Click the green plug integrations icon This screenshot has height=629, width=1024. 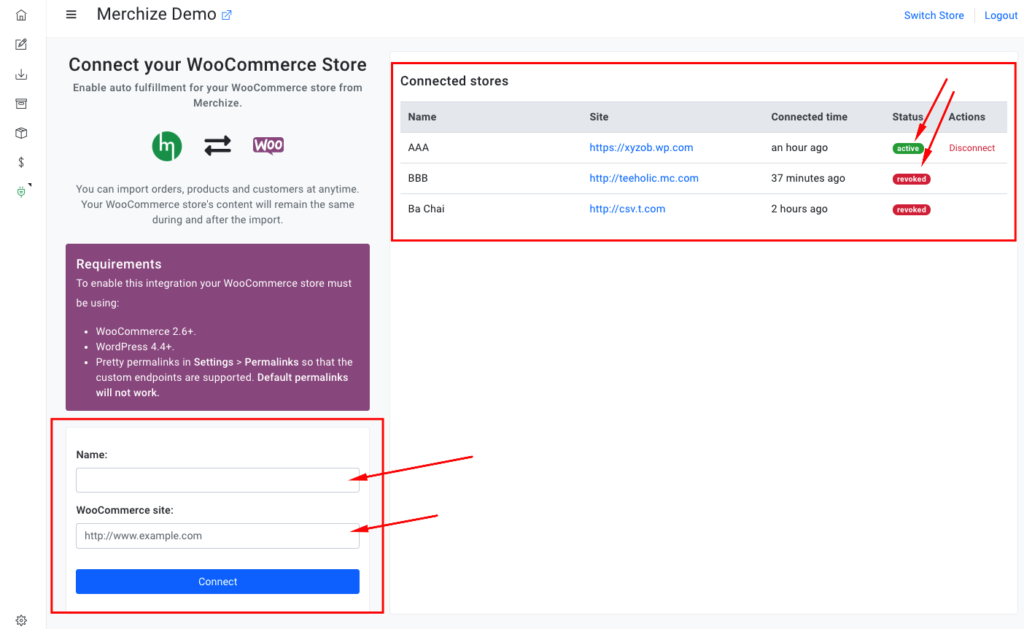[x=21, y=191]
